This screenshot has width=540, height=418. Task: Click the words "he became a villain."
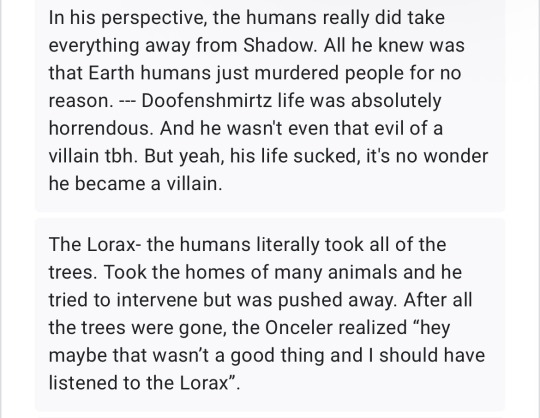(135, 184)
